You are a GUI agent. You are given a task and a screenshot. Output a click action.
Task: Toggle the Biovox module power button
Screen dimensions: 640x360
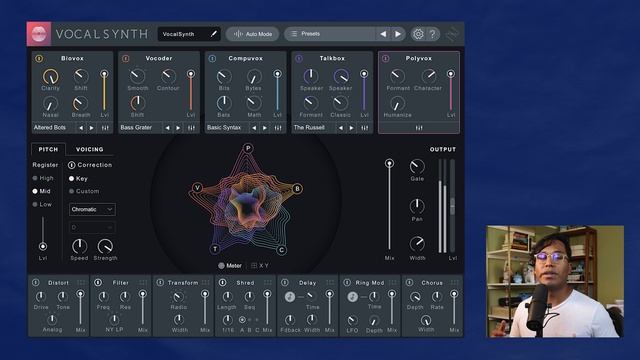click(39, 58)
